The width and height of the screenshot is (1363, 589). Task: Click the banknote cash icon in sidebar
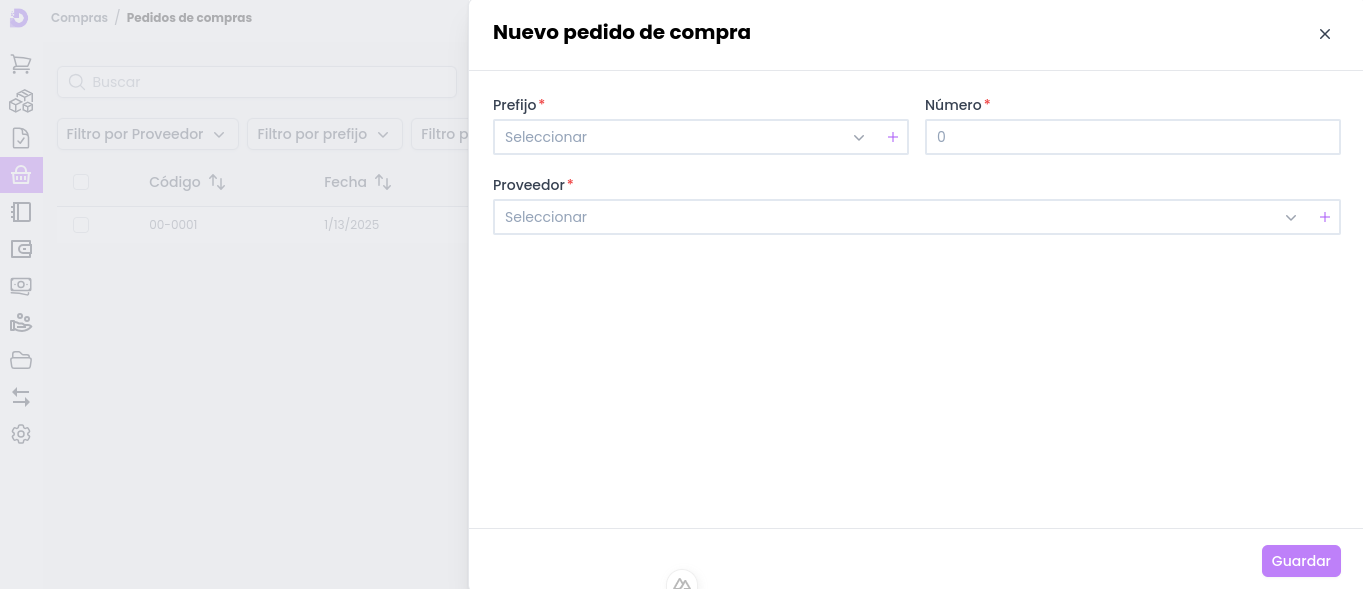[21, 286]
